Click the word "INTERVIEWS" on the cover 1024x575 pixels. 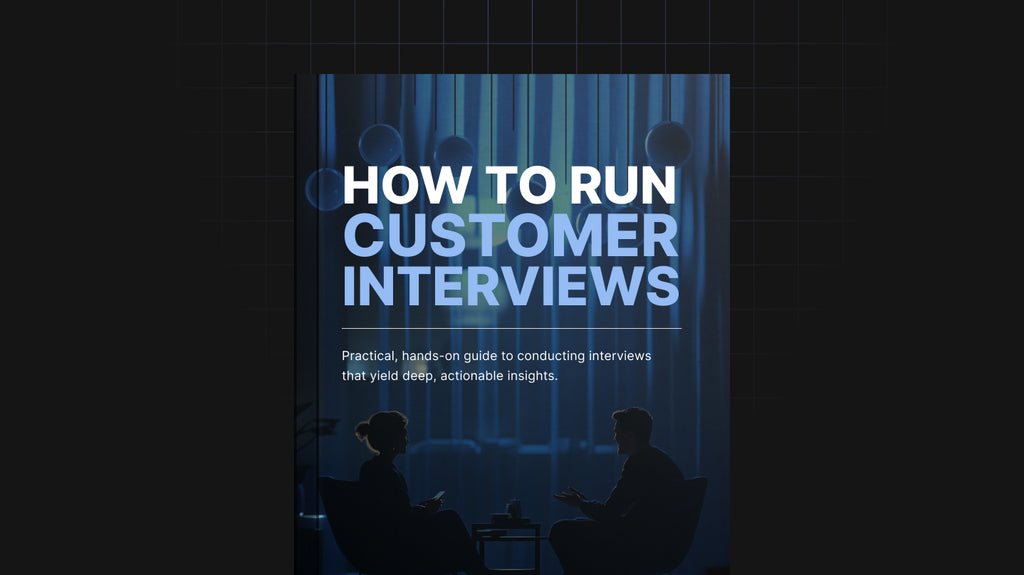tap(510, 286)
